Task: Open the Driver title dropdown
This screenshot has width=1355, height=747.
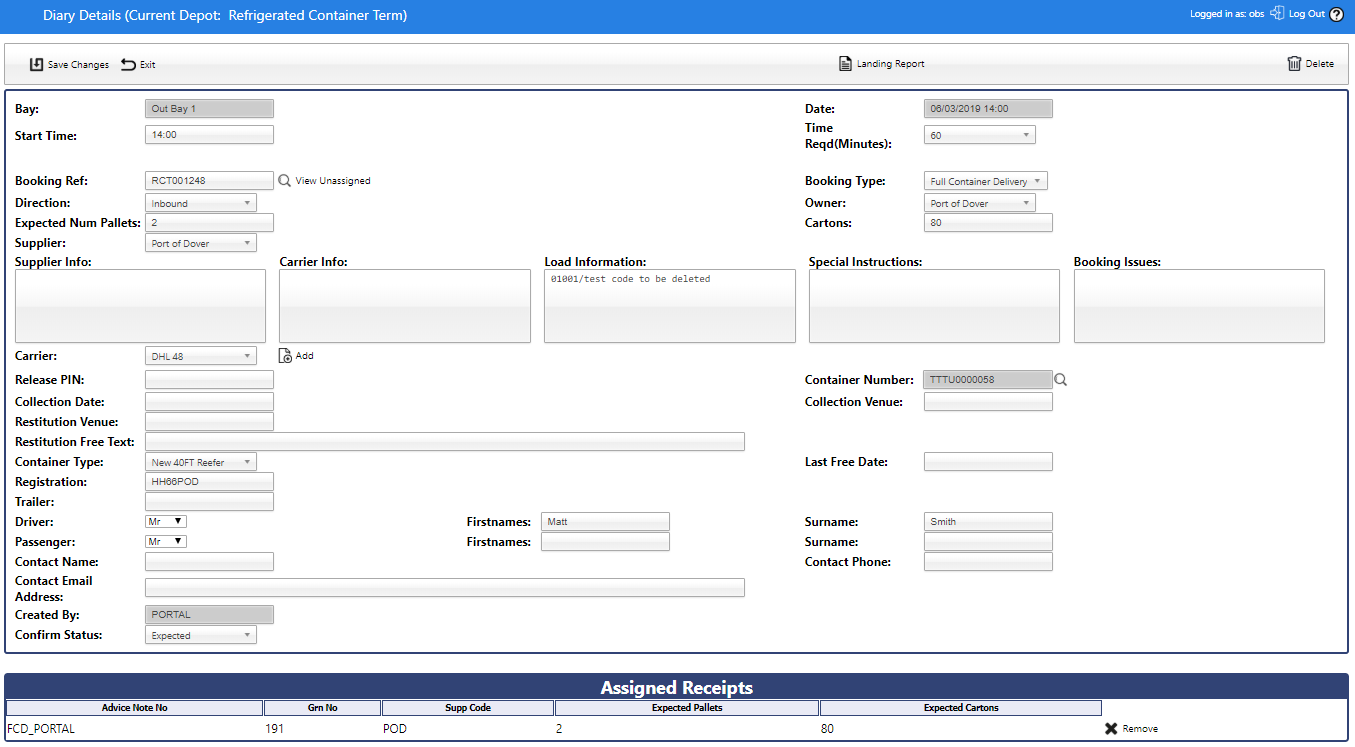Action: pos(166,521)
